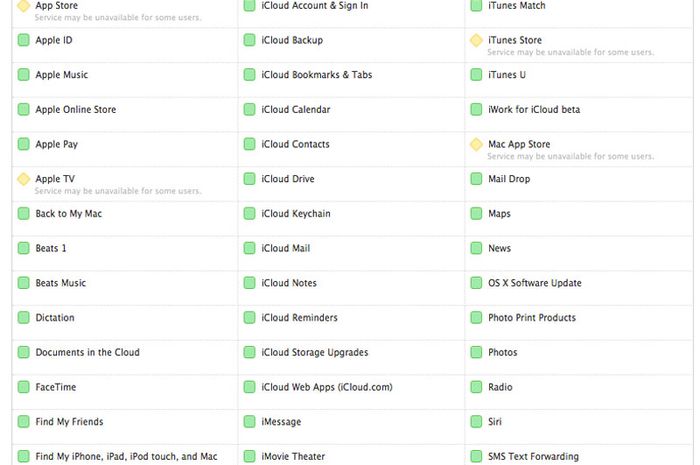The height and width of the screenshot is (465, 700).
Task: Click the green icon beside iMessage
Action: 250,422
